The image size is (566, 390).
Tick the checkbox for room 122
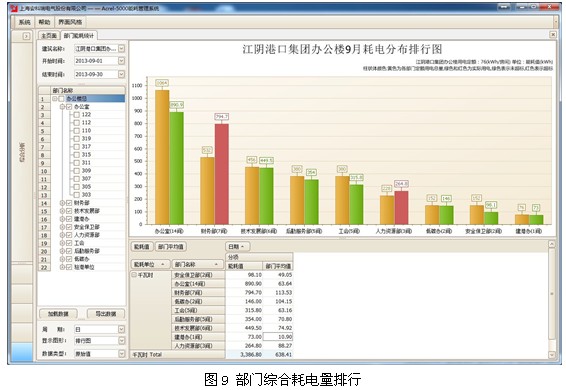(x=77, y=115)
